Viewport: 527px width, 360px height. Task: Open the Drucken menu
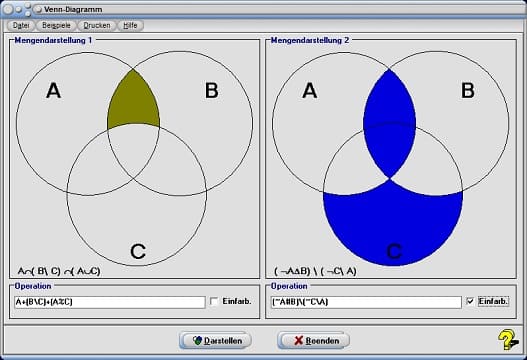pos(97,25)
